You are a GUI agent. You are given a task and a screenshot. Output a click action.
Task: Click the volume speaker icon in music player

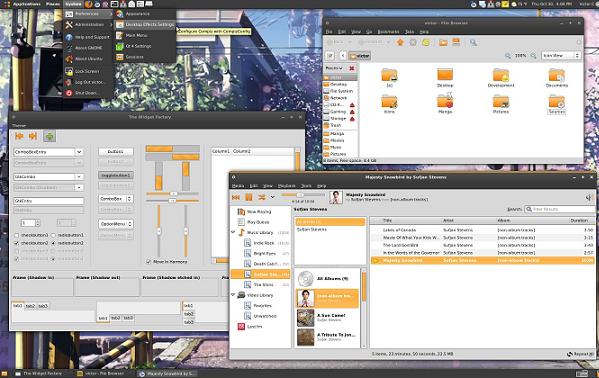(x=589, y=197)
